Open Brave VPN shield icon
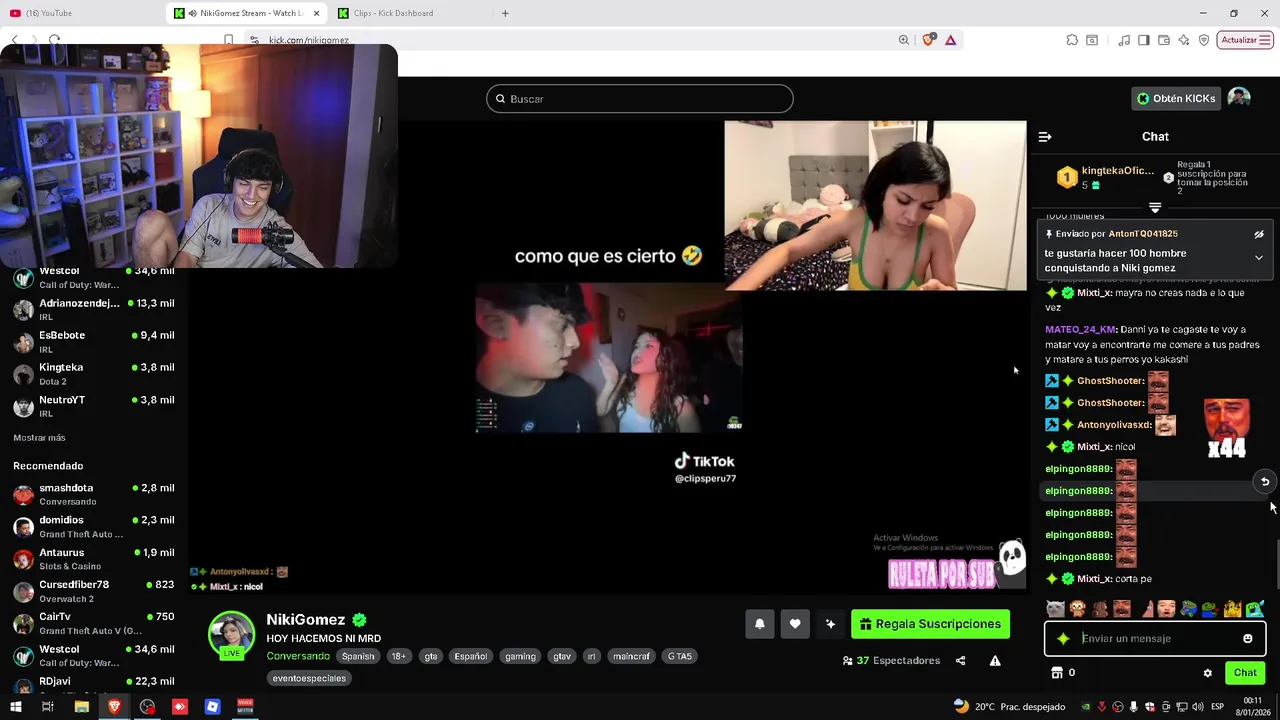 click(x=1204, y=40)
